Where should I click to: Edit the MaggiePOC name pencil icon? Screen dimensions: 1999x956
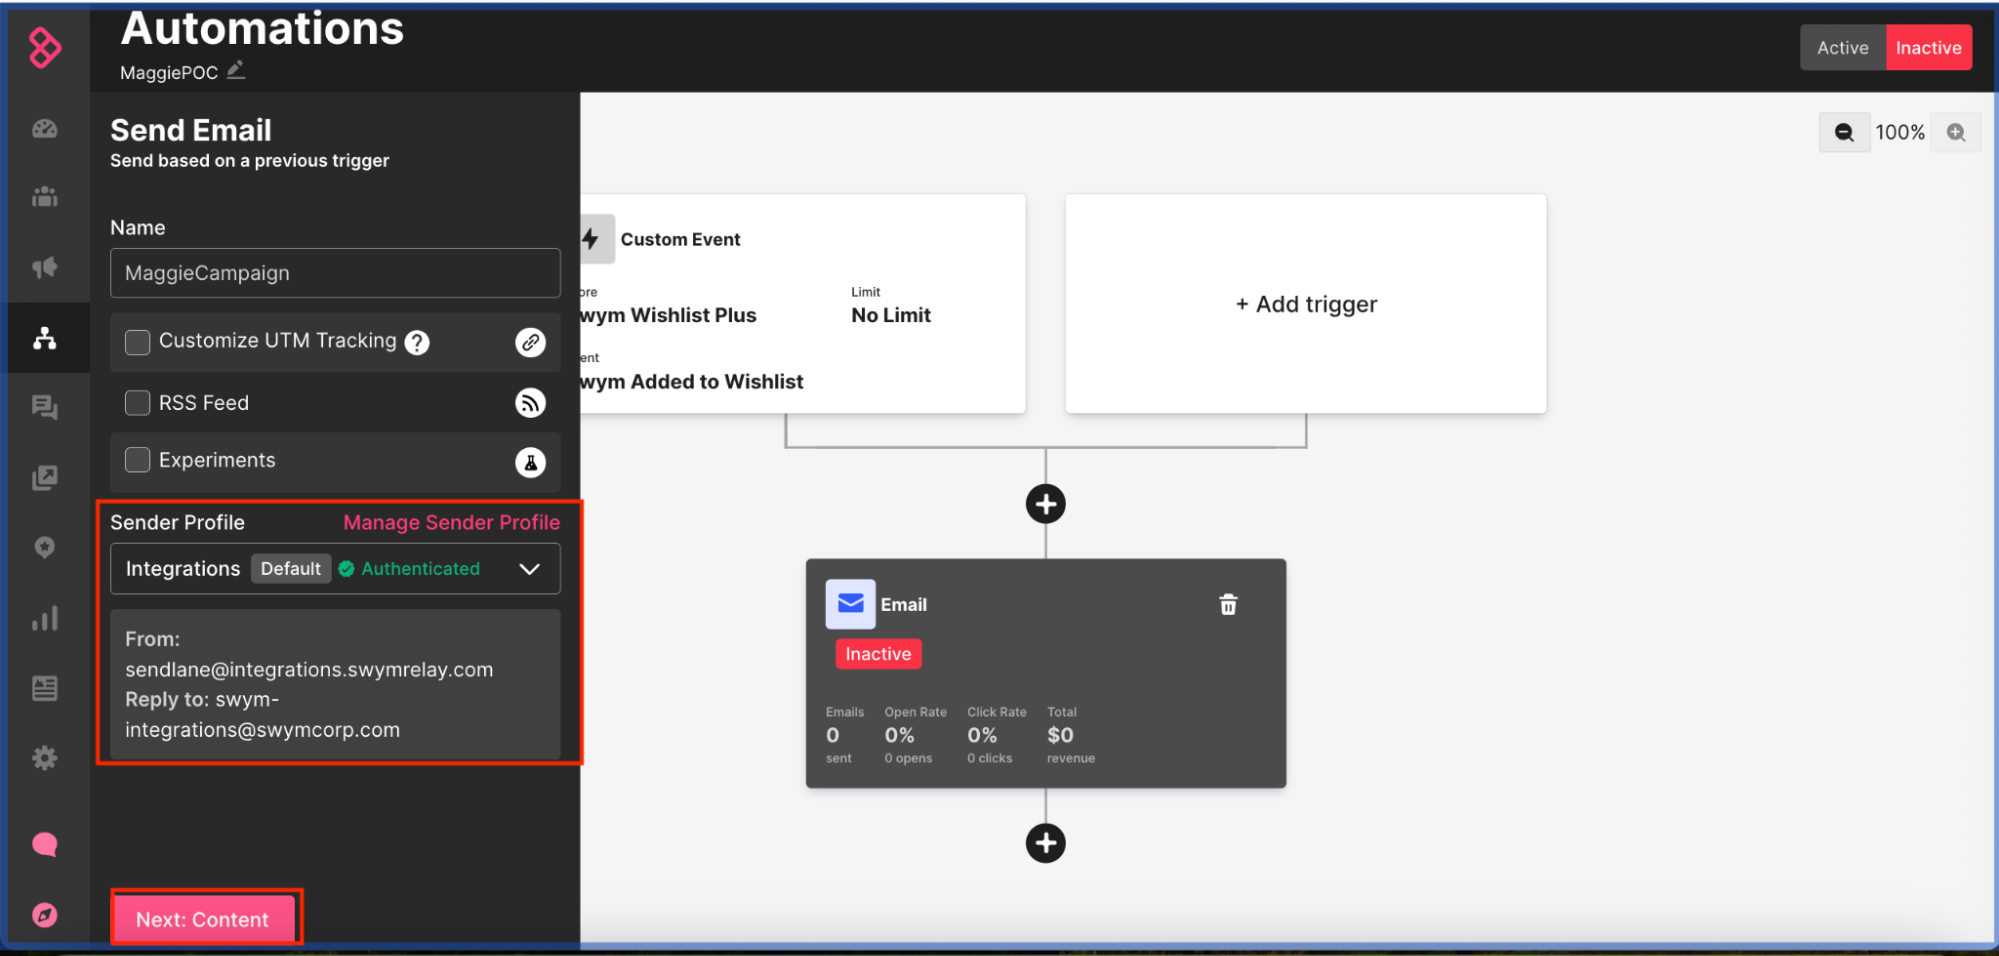236,70
